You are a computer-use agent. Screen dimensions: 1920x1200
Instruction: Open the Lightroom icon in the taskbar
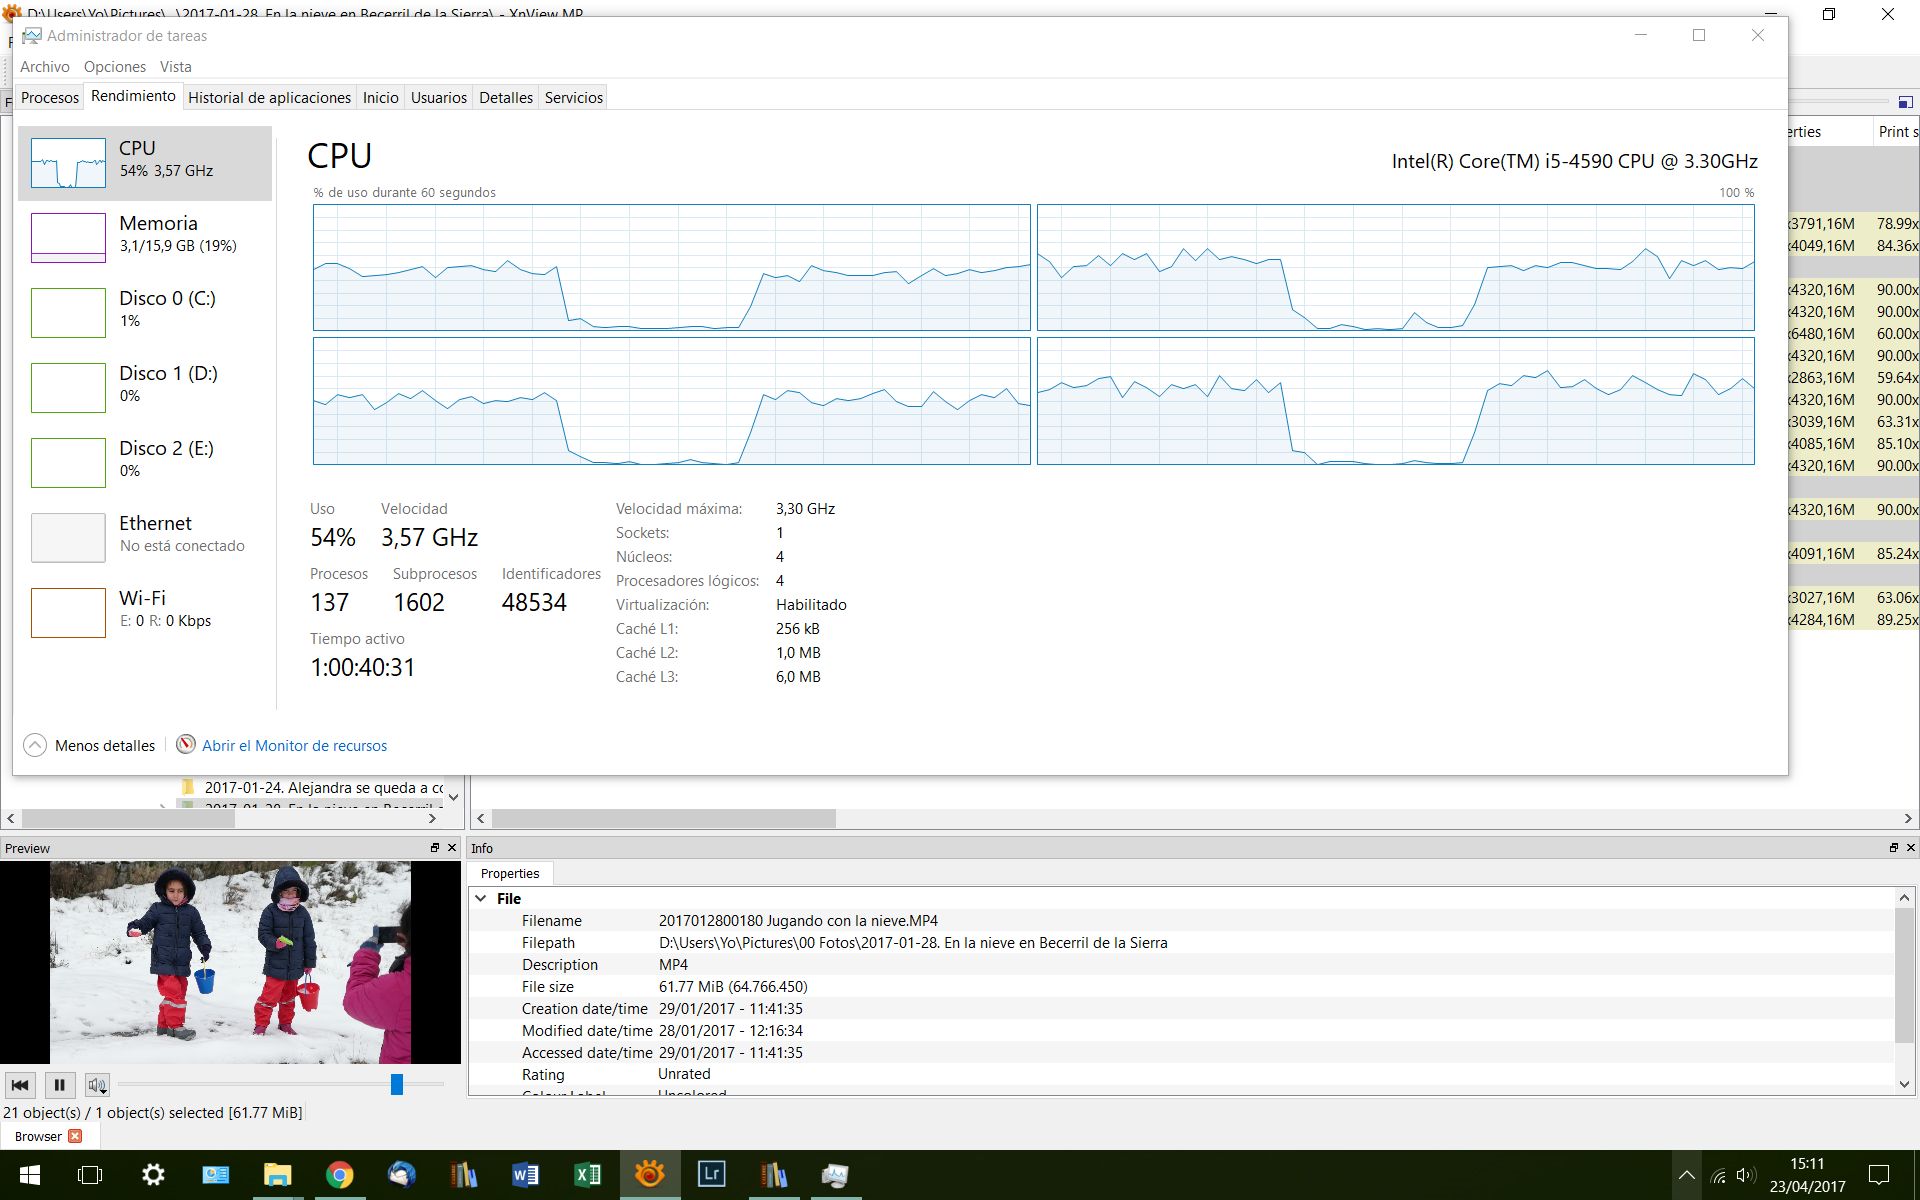(x=711, y=1174)
